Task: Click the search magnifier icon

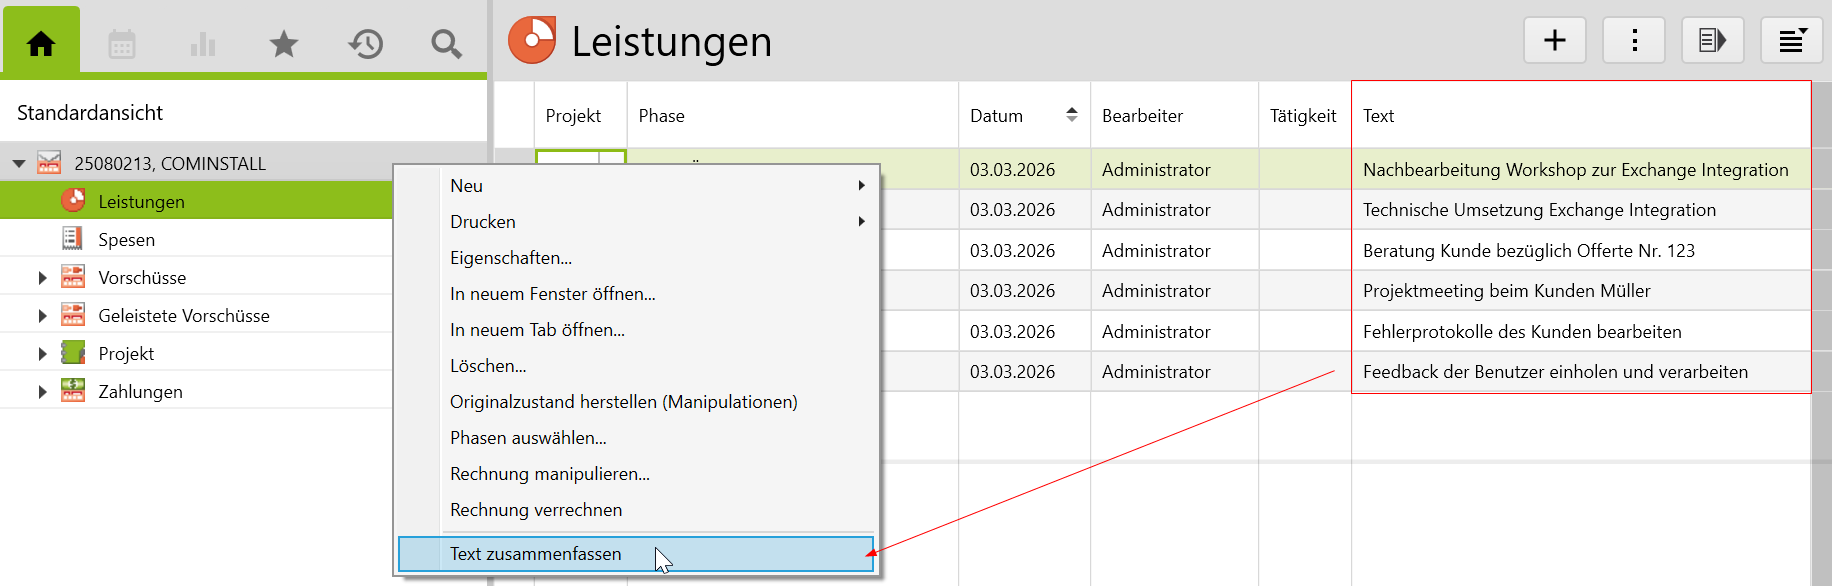Action: (x=446, y=44)
